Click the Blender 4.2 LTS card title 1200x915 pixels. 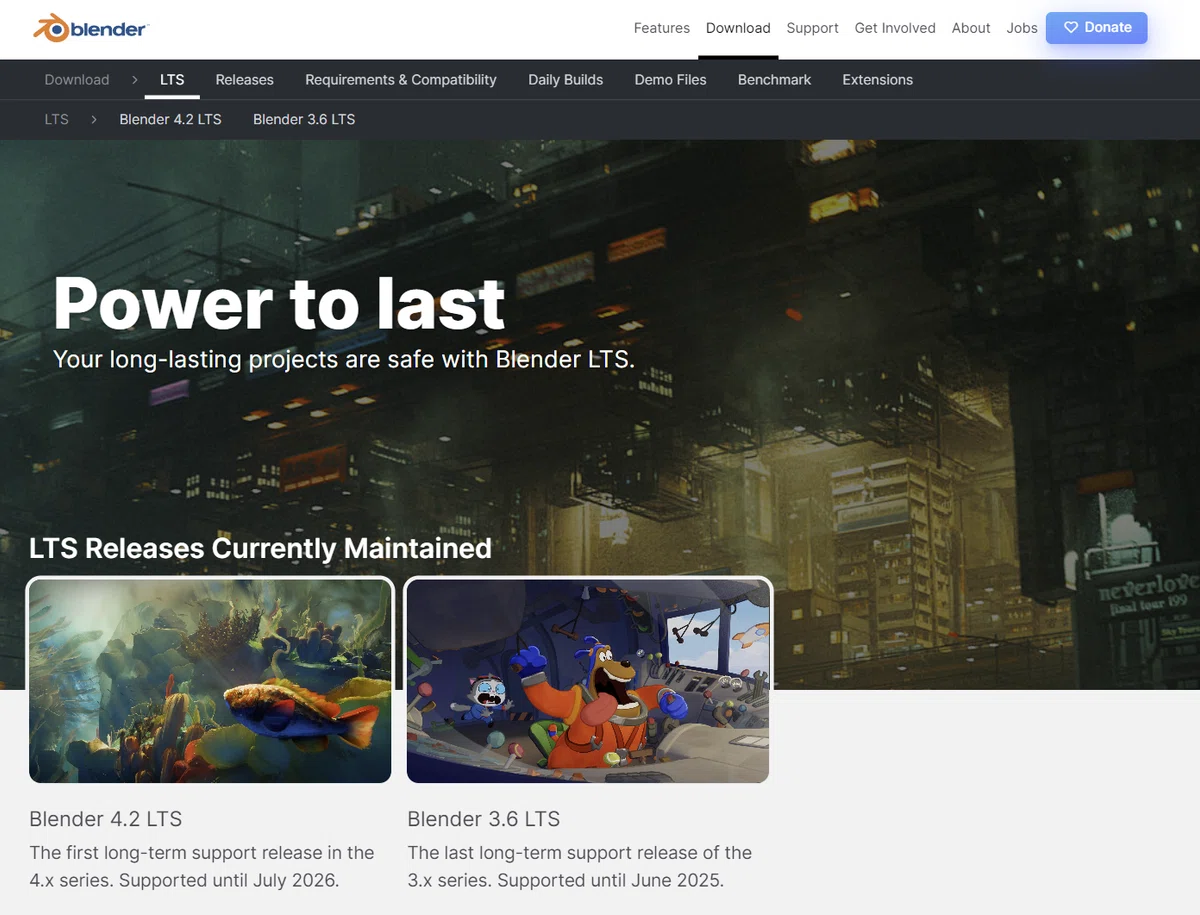(x=105, y=819)
